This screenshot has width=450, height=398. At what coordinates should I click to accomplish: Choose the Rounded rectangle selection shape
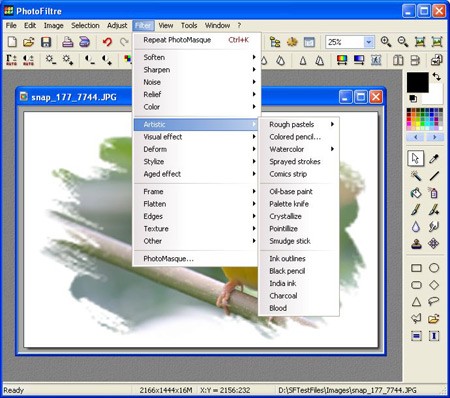coord(416,285)
